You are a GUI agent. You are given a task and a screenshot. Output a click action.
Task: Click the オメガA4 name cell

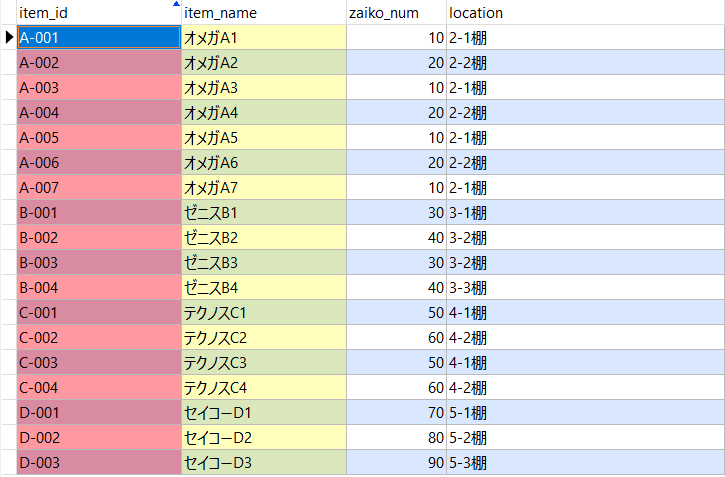[264, 112]
